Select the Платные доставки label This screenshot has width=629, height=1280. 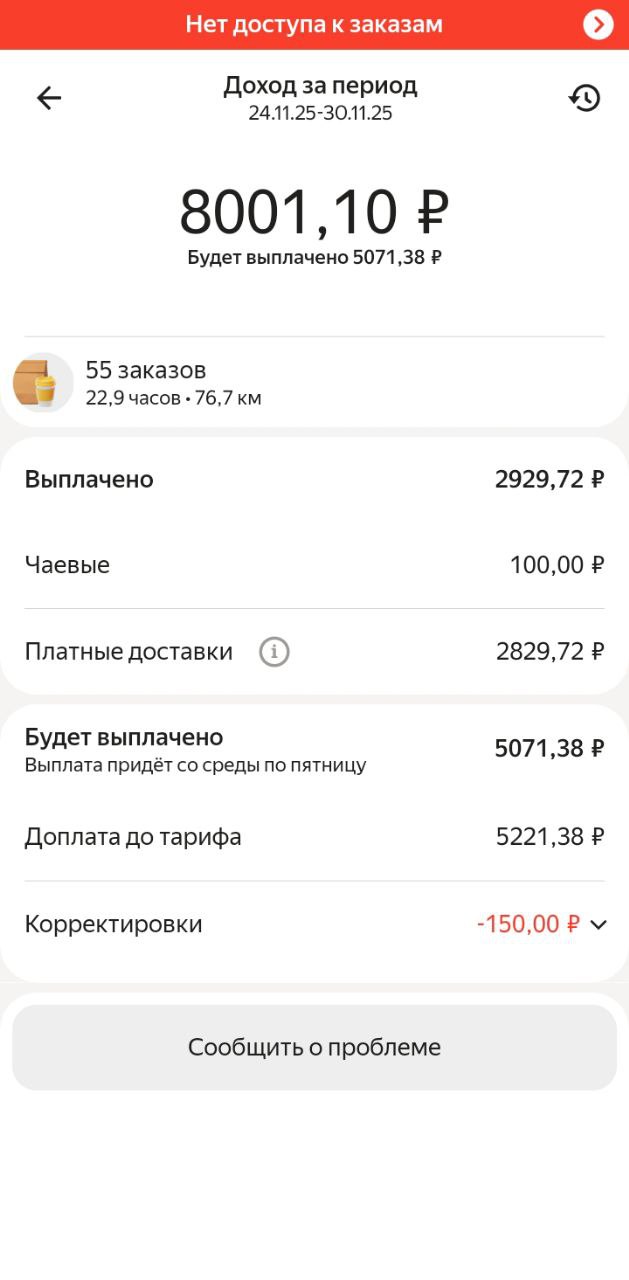pos(128,652)
